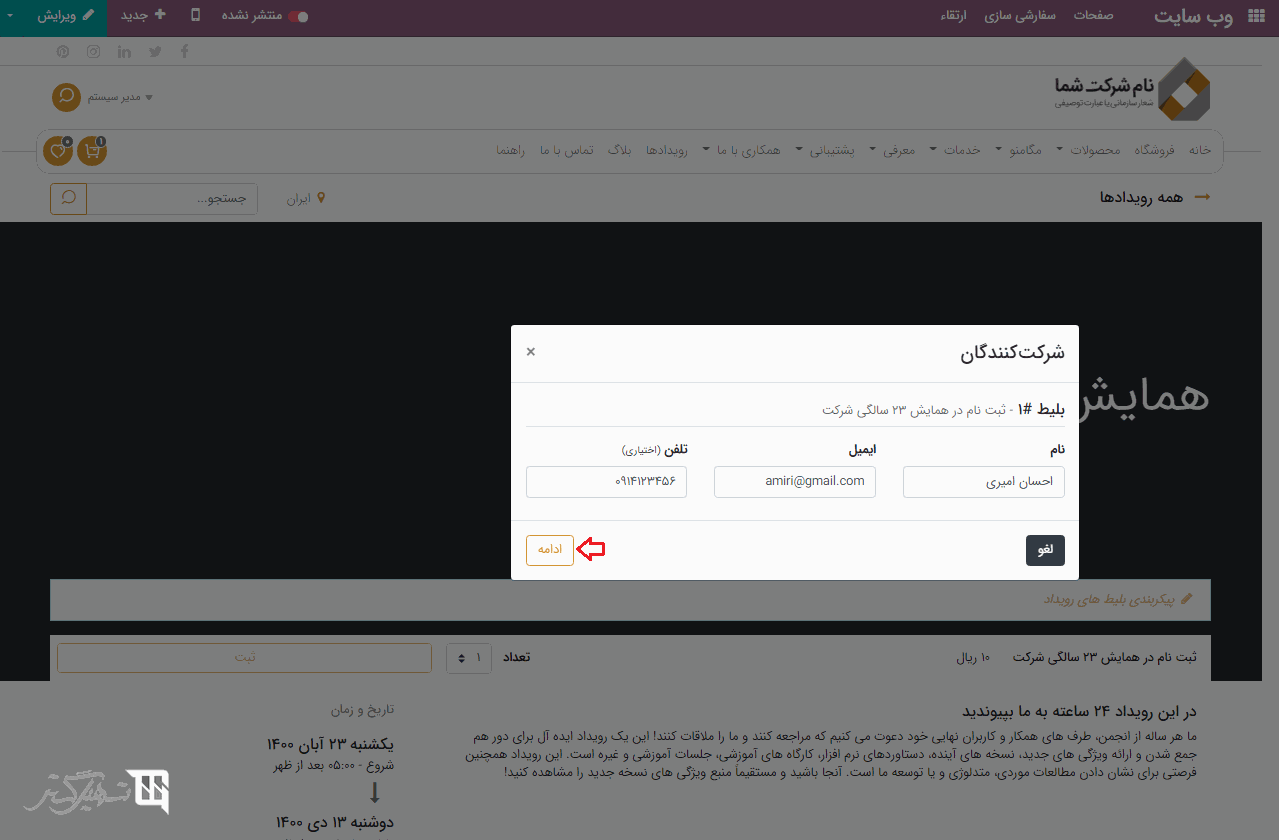Open the Pinterest social icon
The height and width of the screenshot is (840, 1279).
click(63, 52)
